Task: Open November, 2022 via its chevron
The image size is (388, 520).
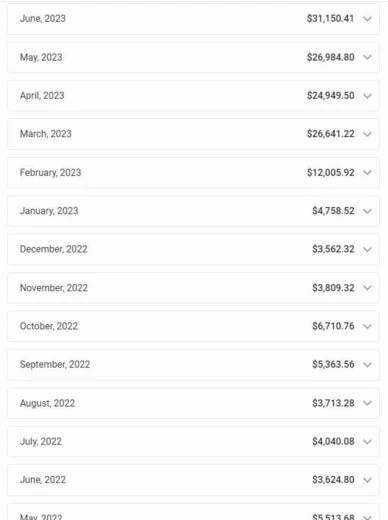Action: 367,288
